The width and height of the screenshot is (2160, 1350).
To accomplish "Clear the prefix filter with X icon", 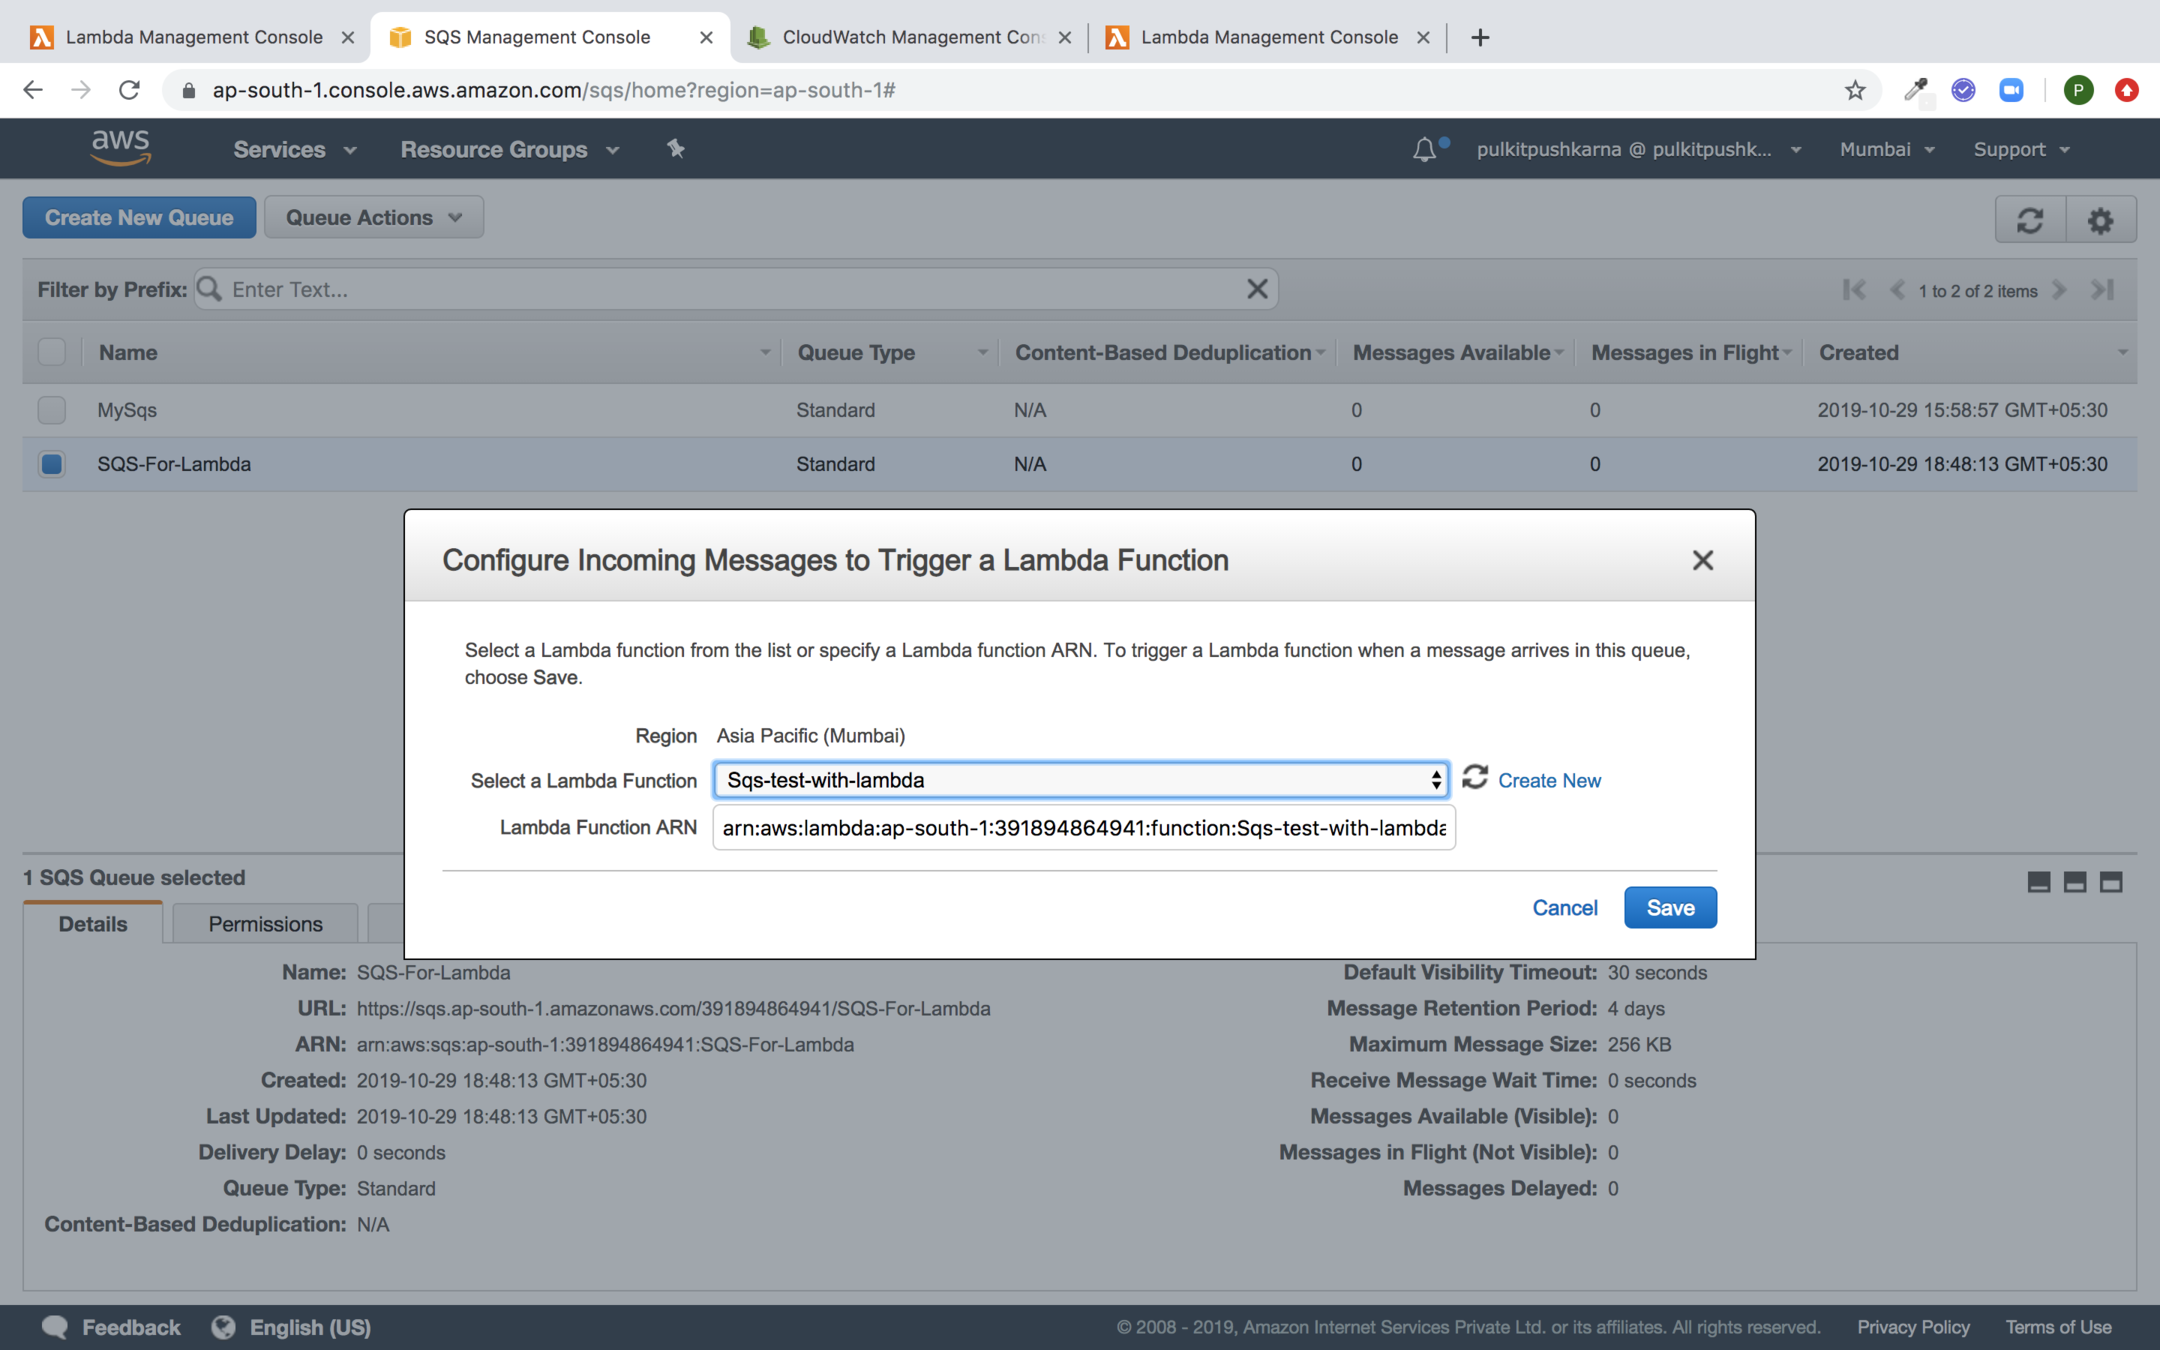I will click(x=1257, y=289).
